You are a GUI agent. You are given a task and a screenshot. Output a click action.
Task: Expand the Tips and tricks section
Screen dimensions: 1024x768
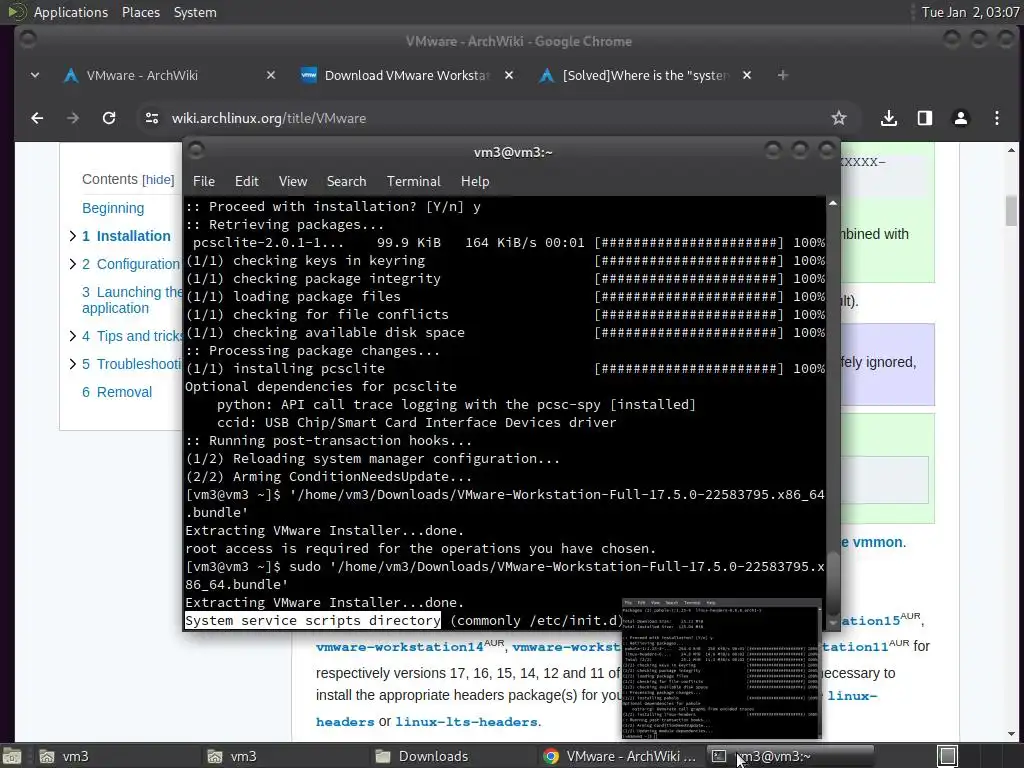[72, 336]
